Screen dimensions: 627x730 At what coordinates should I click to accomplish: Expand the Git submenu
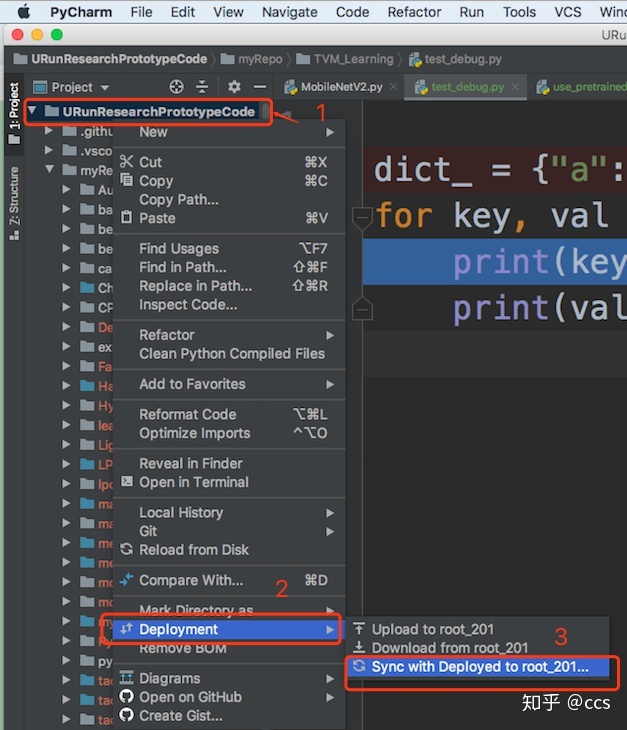click(229, 531)
